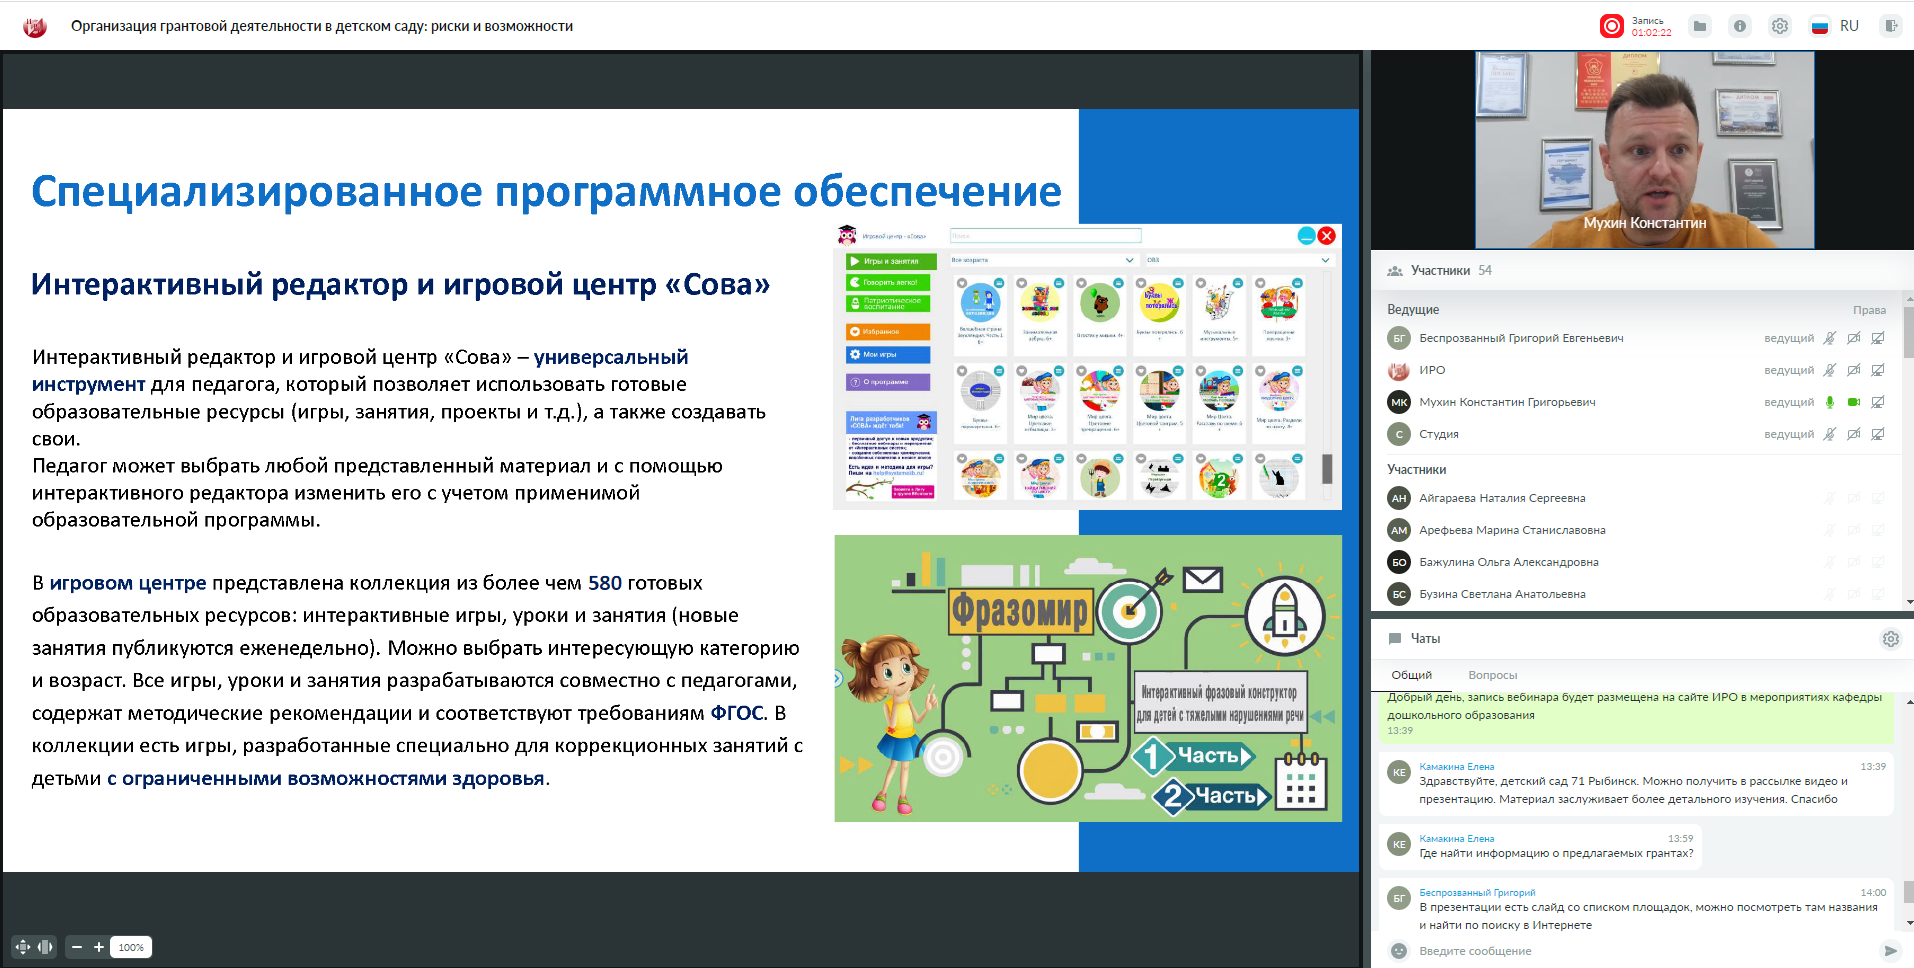Zoom in the slide with plus button
This screenshot has width=1914, height=968.
(x=99, y=947)
